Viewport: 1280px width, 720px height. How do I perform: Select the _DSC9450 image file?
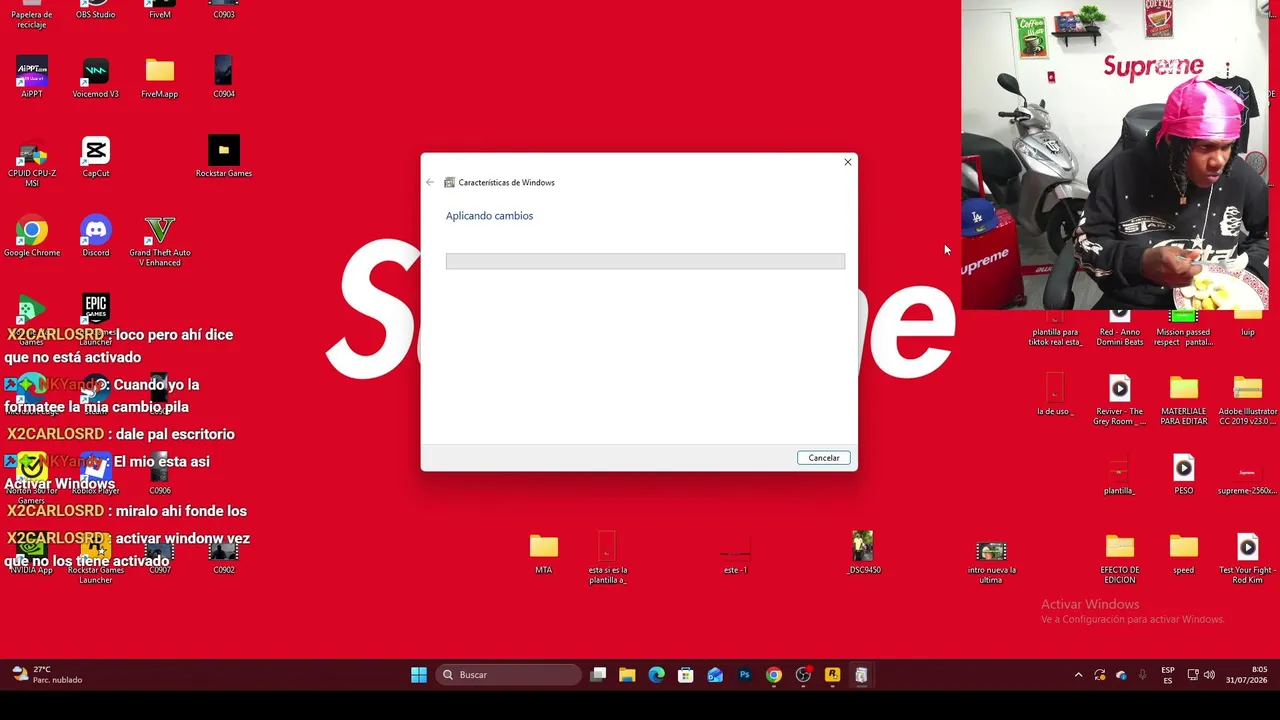click(864, 553)
